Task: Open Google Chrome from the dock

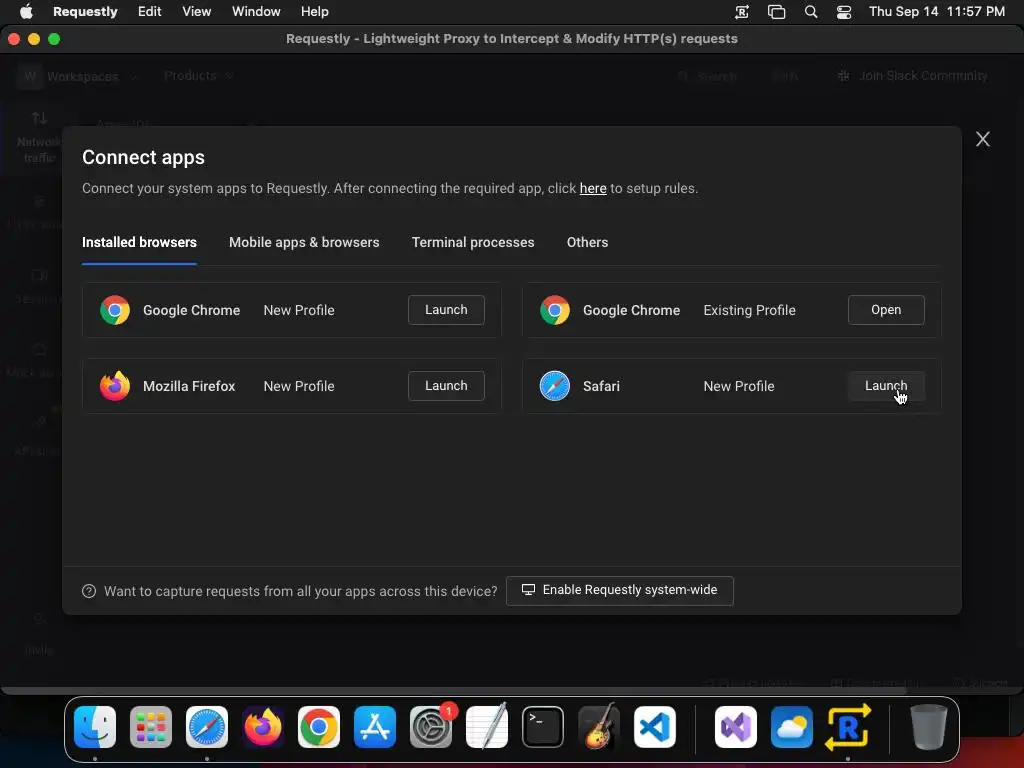Action: point(319,727)
